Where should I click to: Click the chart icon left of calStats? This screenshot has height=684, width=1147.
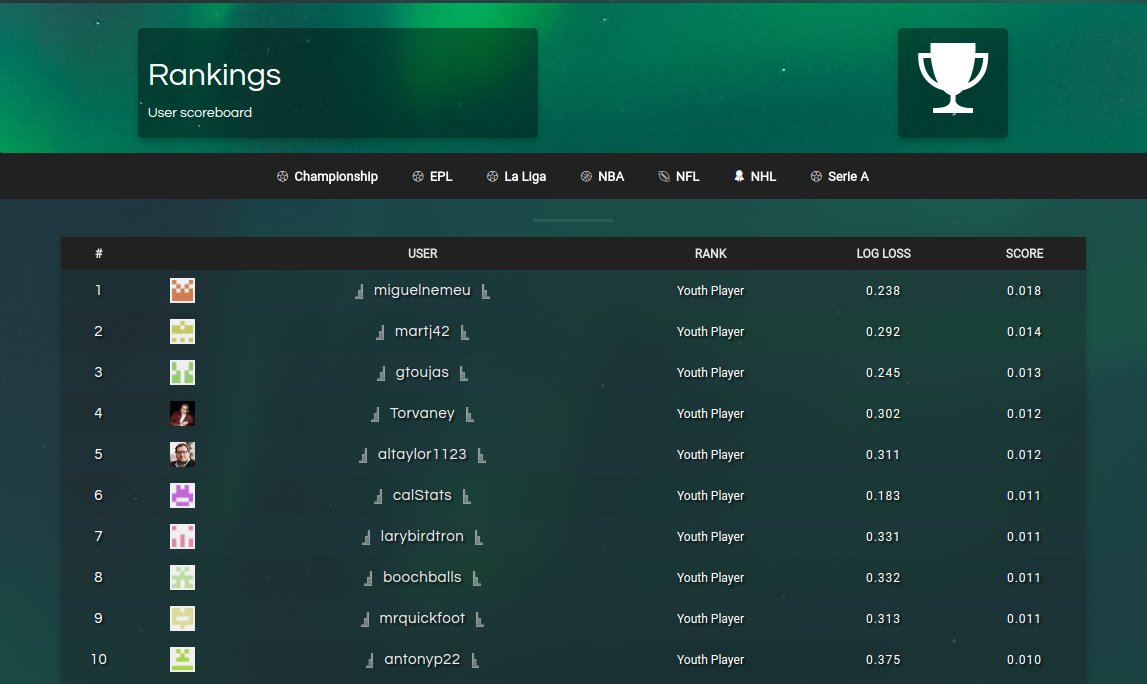[x=380, y=495]
